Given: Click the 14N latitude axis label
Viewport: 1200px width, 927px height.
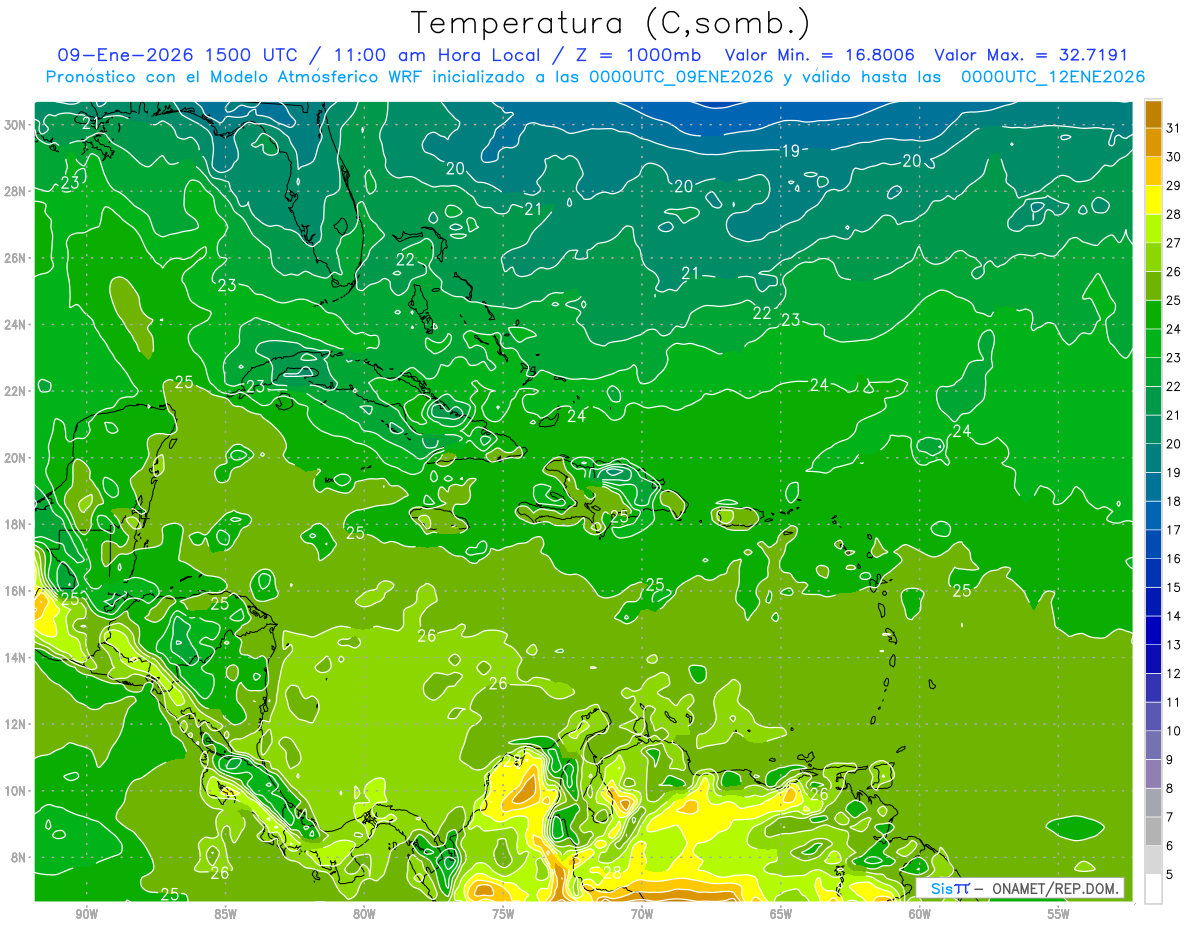Looking at the screenshot, I should [x=16, y=658].
